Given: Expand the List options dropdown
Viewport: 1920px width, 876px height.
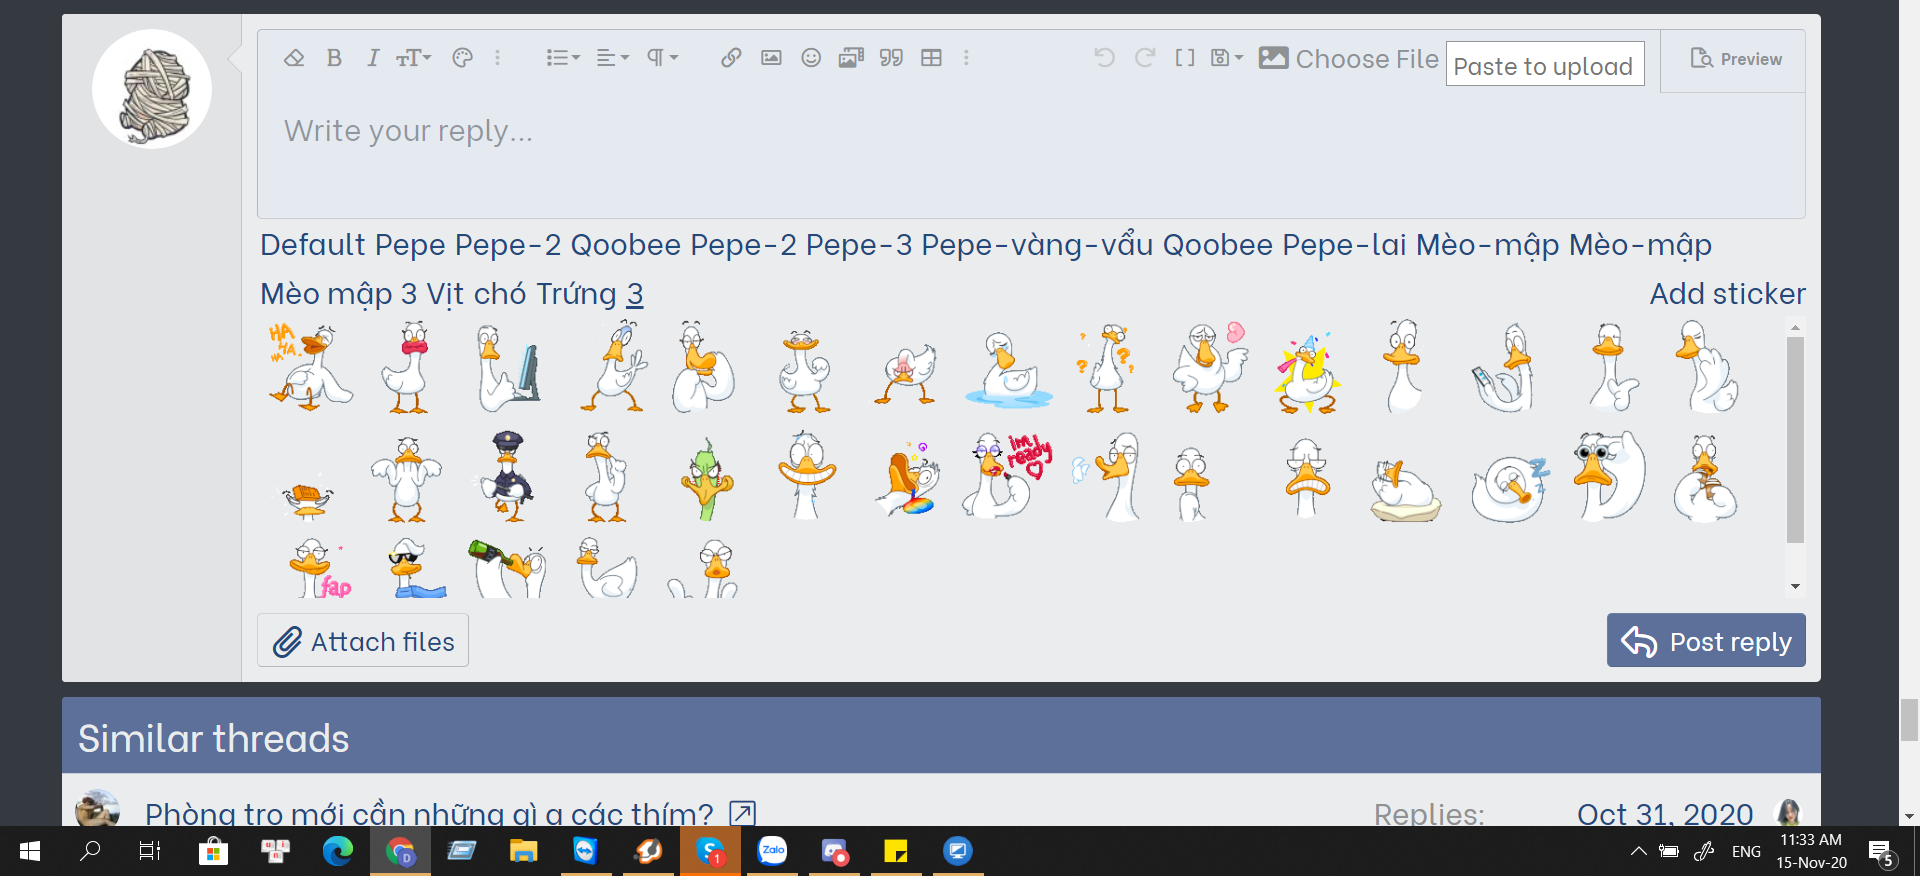Looking at the screenshot, I should click(563, 58).
